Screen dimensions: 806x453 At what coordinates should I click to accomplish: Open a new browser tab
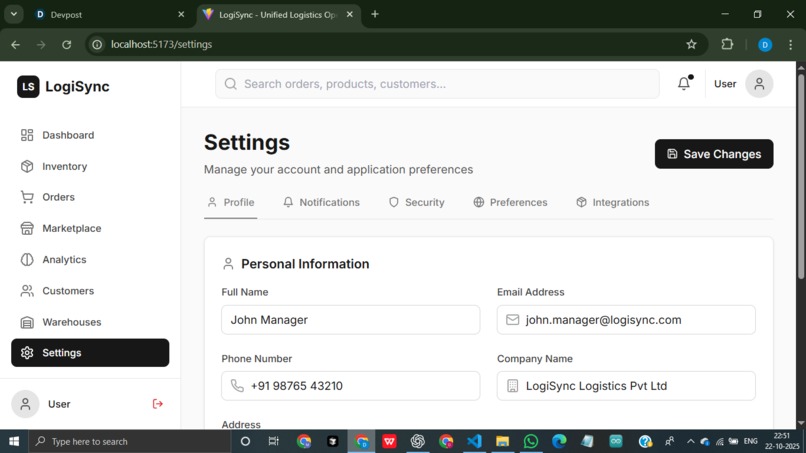pyautogui.click(x=375, y=14)
